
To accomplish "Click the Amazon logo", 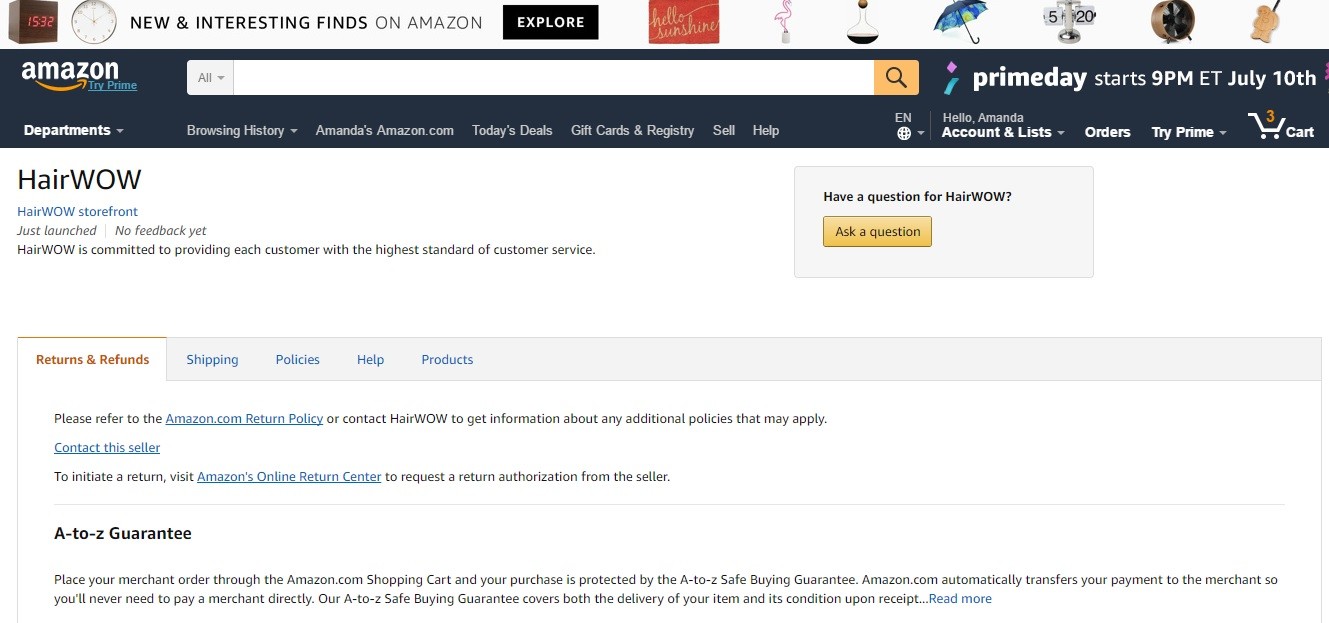I will coord(70,74).
